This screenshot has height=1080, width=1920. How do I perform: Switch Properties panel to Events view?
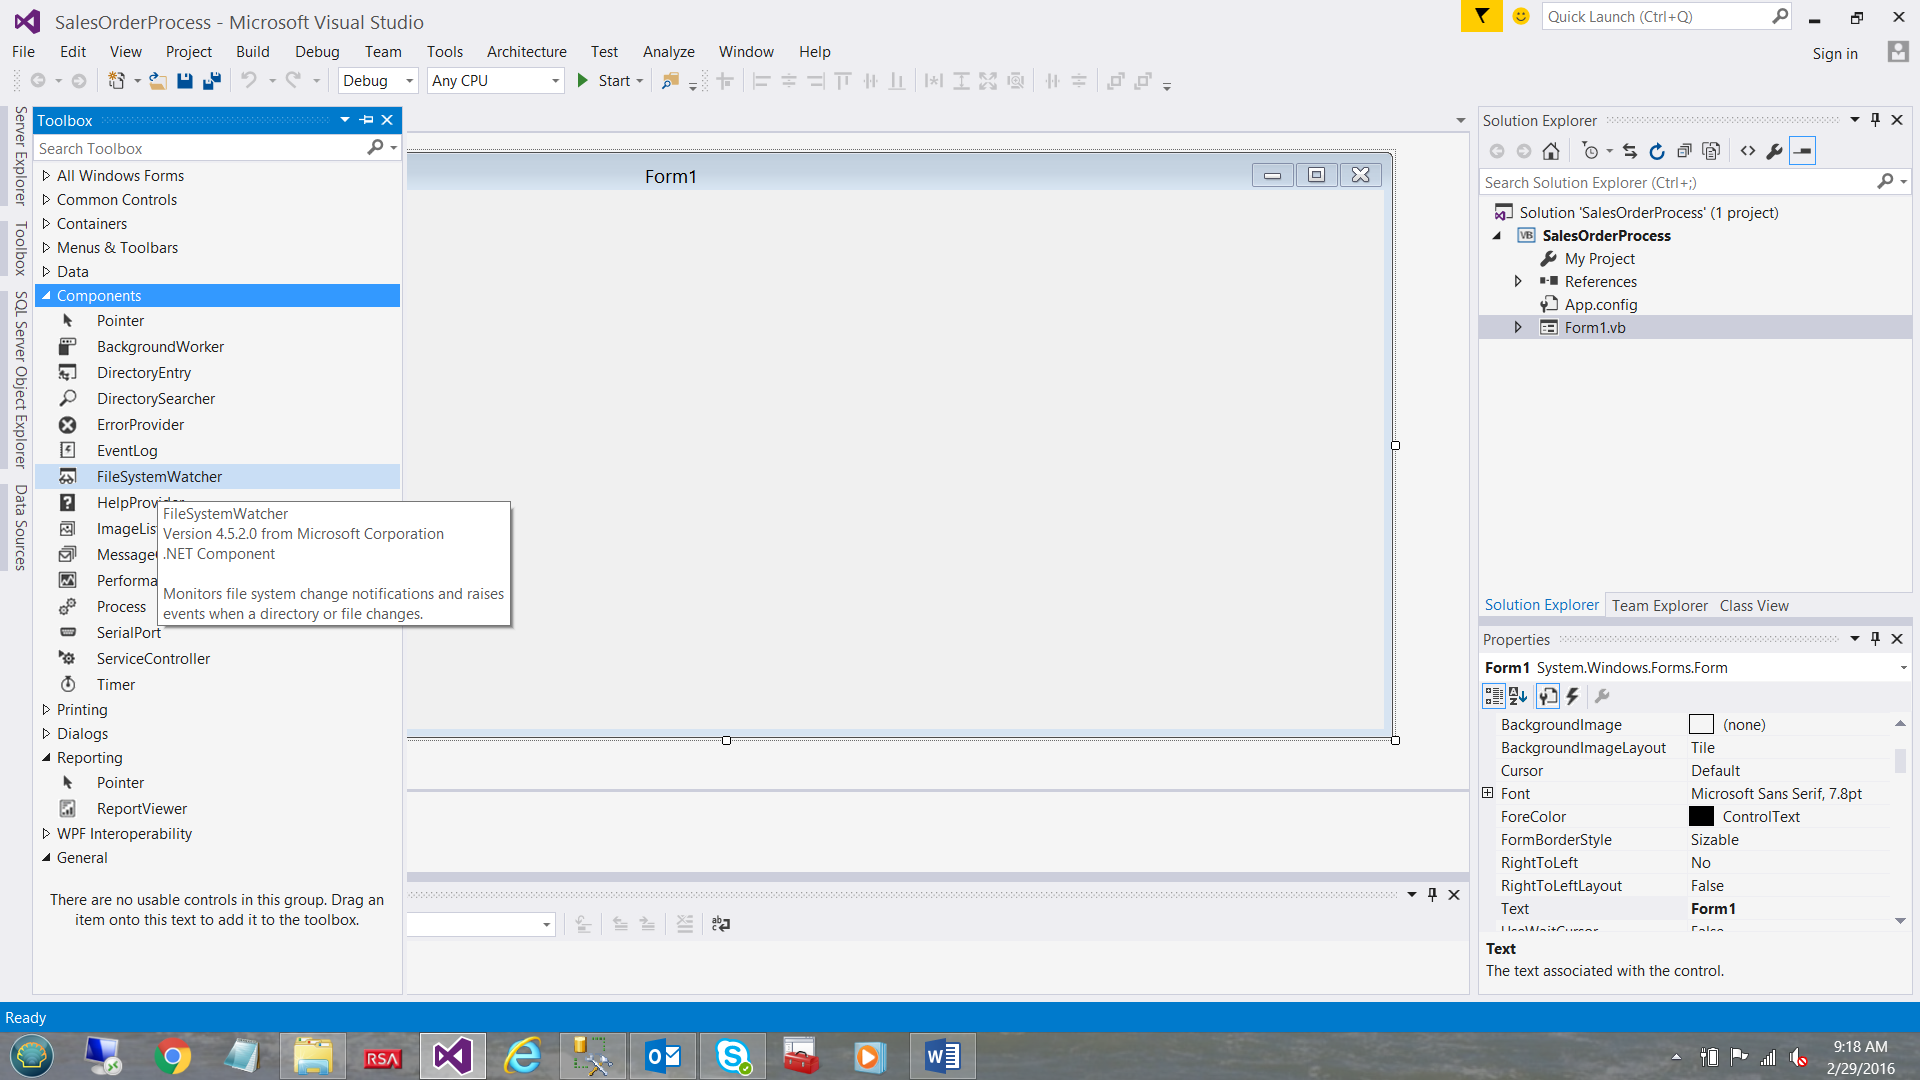[1572, 696]
